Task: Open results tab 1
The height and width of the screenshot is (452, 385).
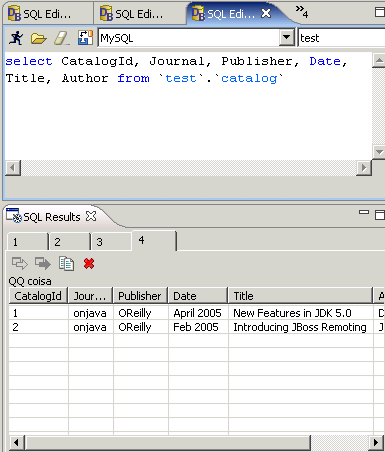Action: point(28,242)
